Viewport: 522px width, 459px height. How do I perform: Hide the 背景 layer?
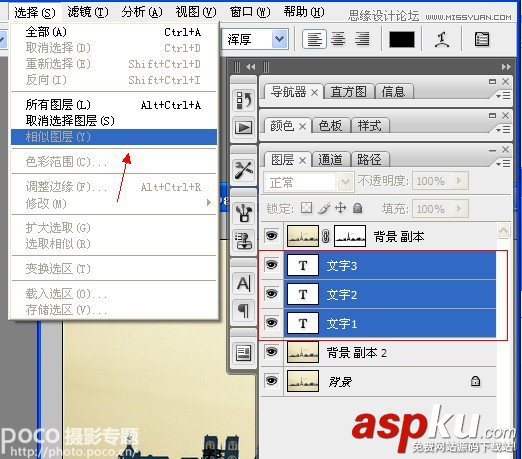(x=272, y=380)
